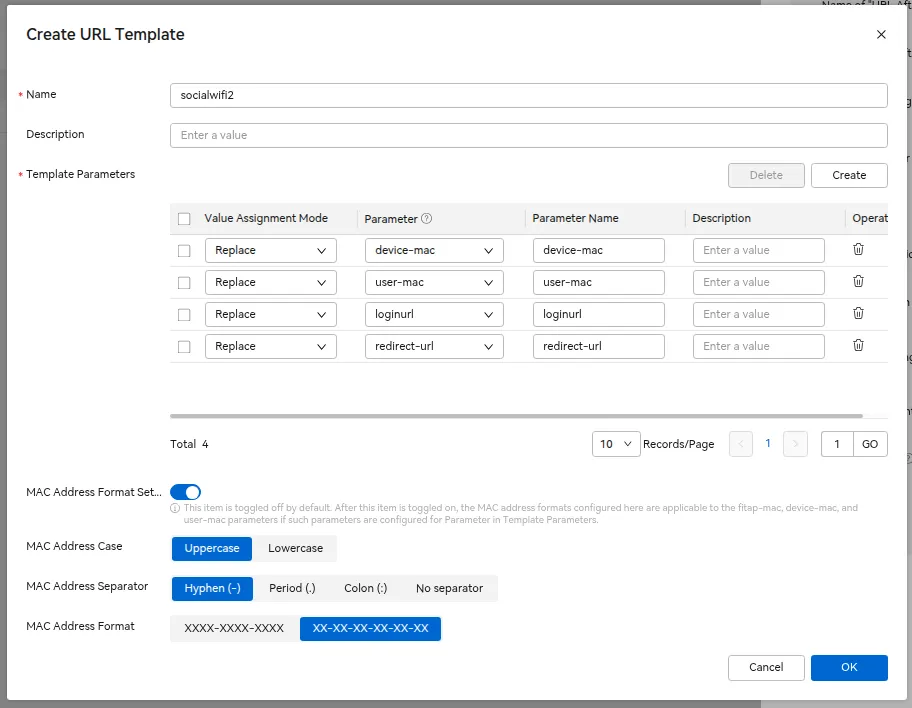Expand Value Assignment Mode dropdown for redirect-url row

(x=270, y=346)
